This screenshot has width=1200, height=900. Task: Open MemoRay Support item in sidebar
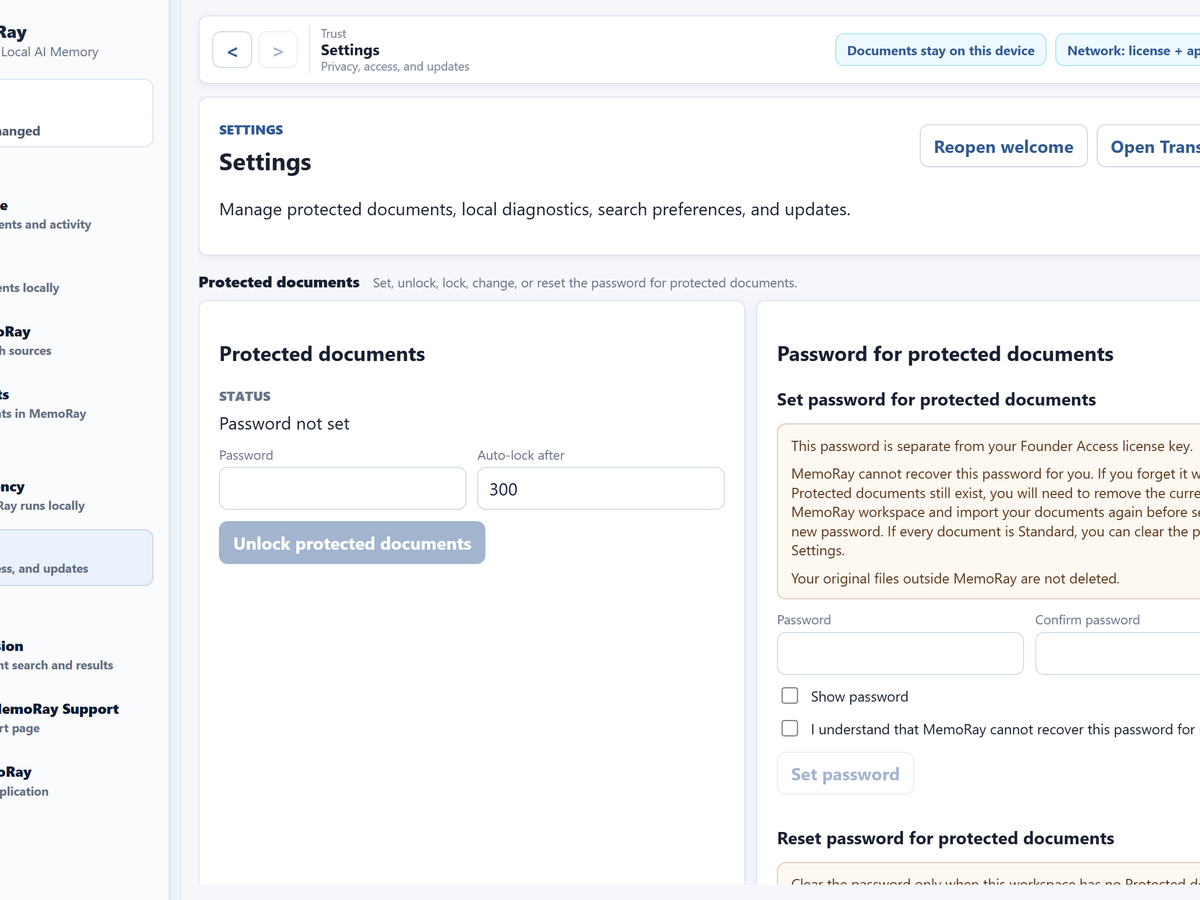[x=74, y=718]
